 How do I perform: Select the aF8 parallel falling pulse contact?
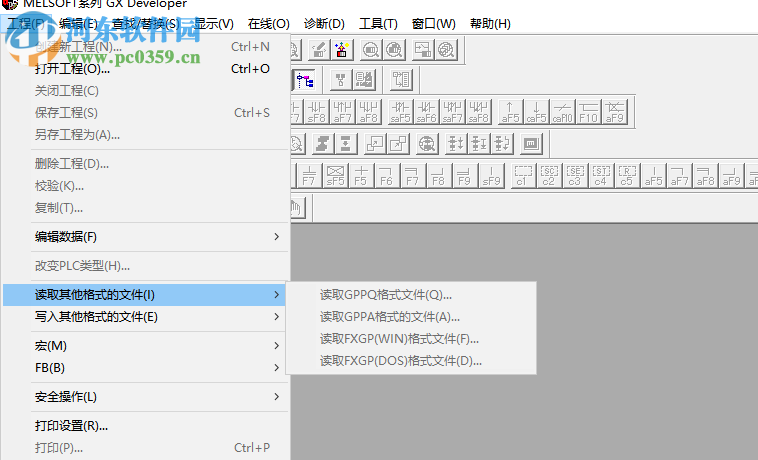(x=368, y=112)
